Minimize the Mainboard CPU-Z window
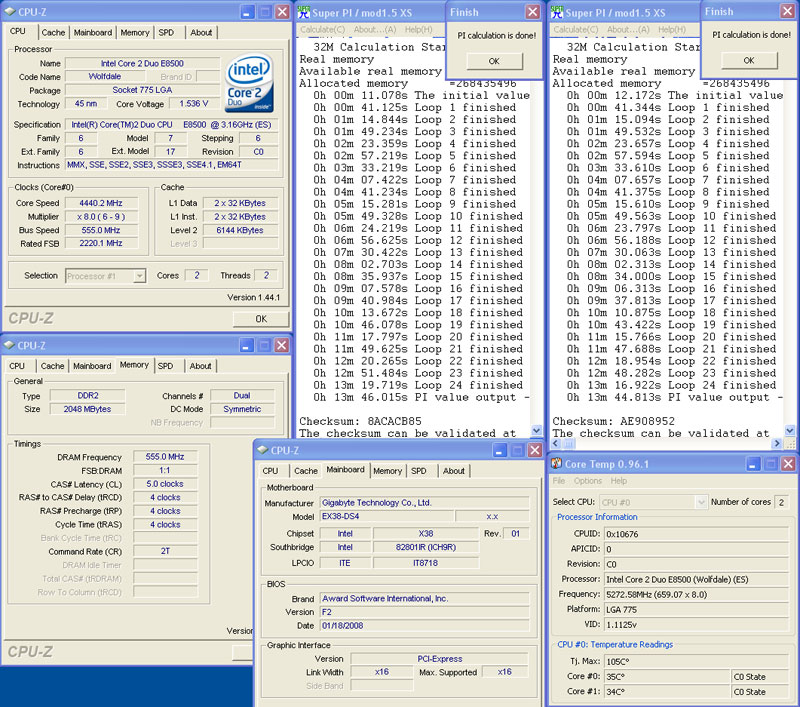 click(500, 450)
